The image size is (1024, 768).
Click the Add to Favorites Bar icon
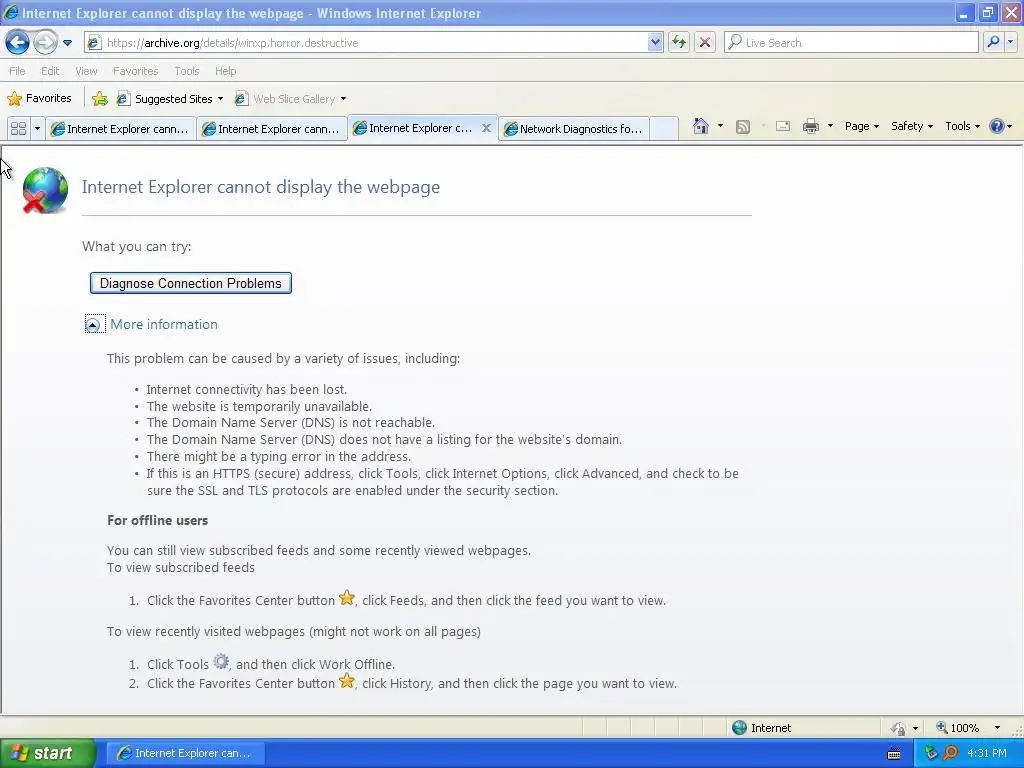pos(100,99)
